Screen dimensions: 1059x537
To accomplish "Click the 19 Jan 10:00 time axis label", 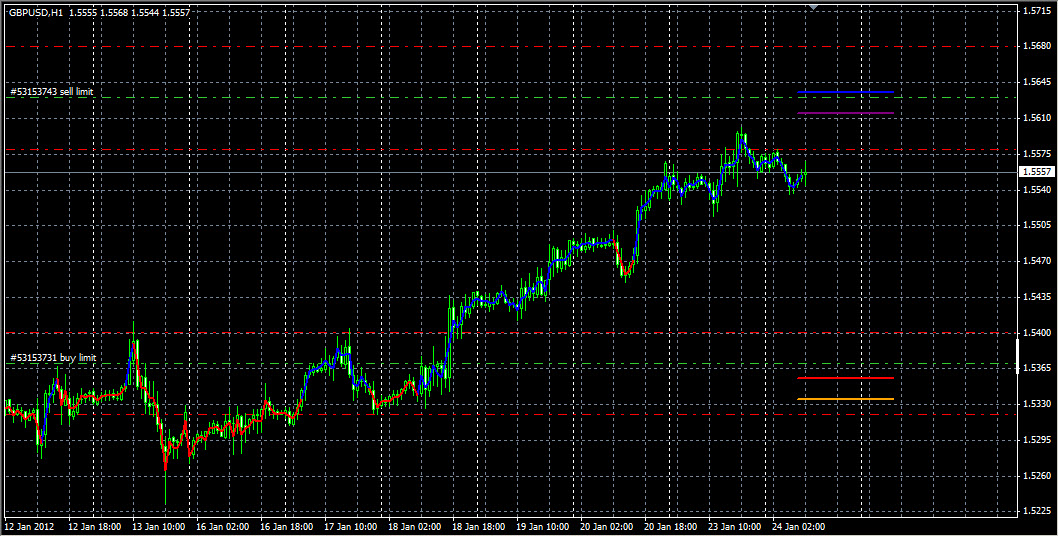I will pos(542,526).
